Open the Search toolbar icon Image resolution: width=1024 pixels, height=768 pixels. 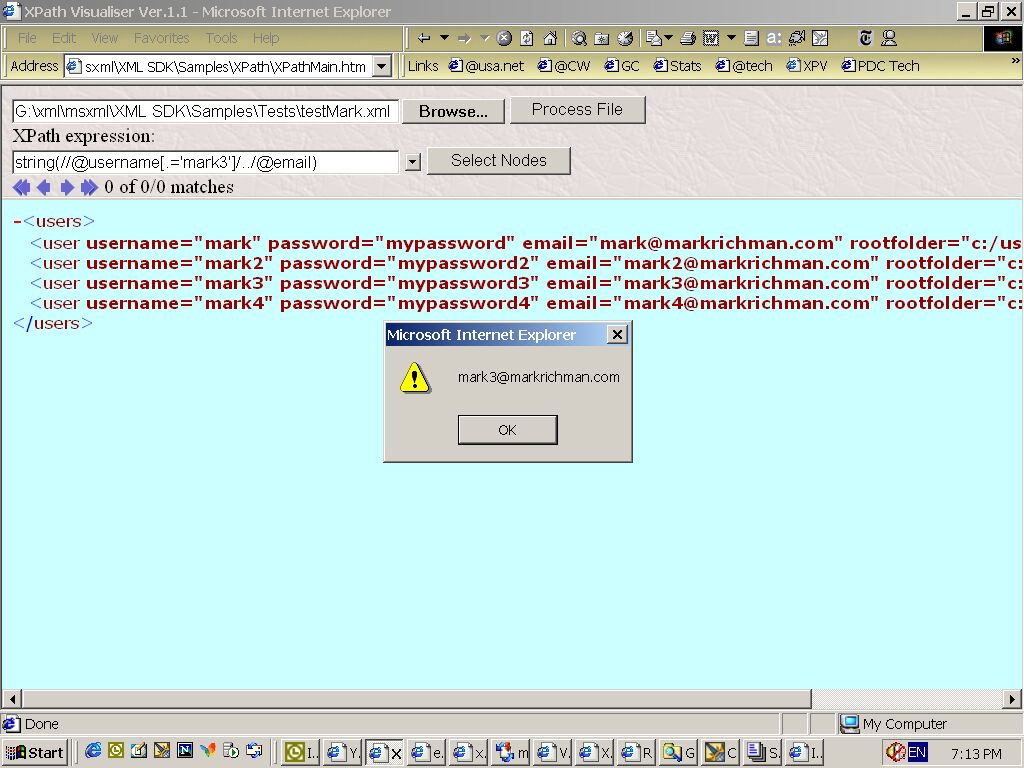(579, 39)
